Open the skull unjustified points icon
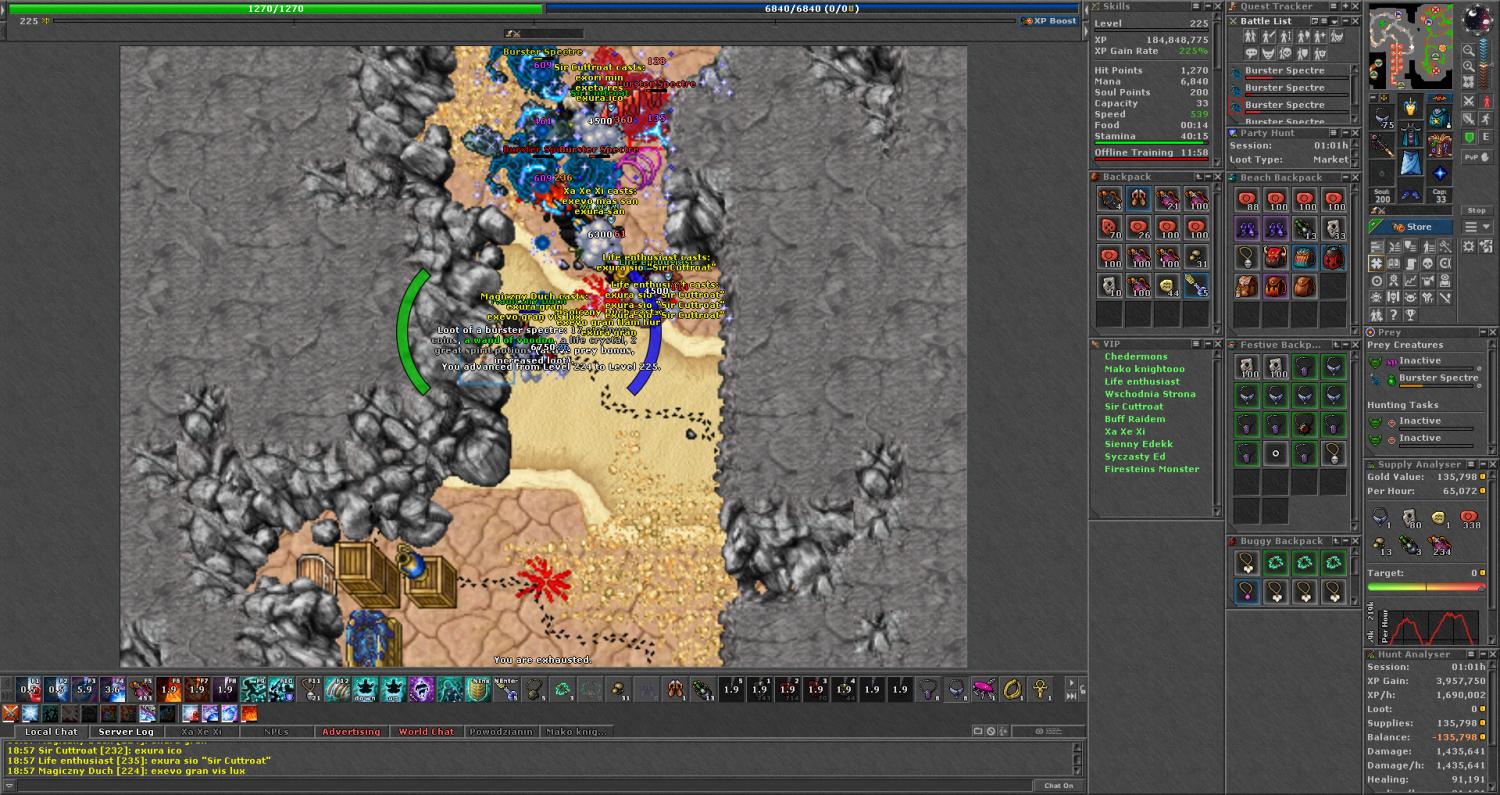 (x=1428, y=263)
